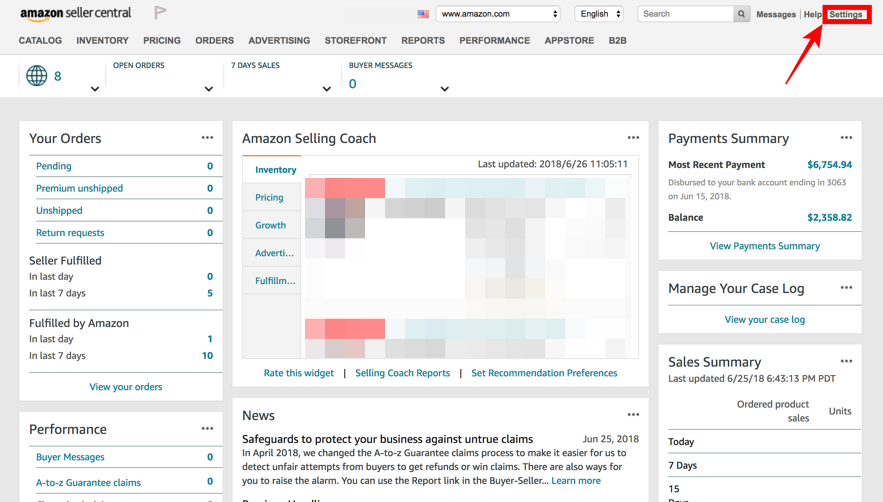This screenshot has width=883, height=502.
Task: Click Fulfilled by Amazon last 7 days count 10
Action: pos(207,356)
